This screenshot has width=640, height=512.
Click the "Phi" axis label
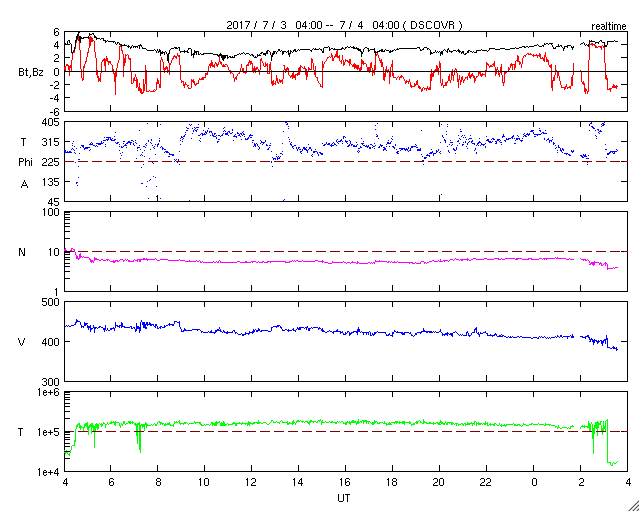tap(25, 163)
